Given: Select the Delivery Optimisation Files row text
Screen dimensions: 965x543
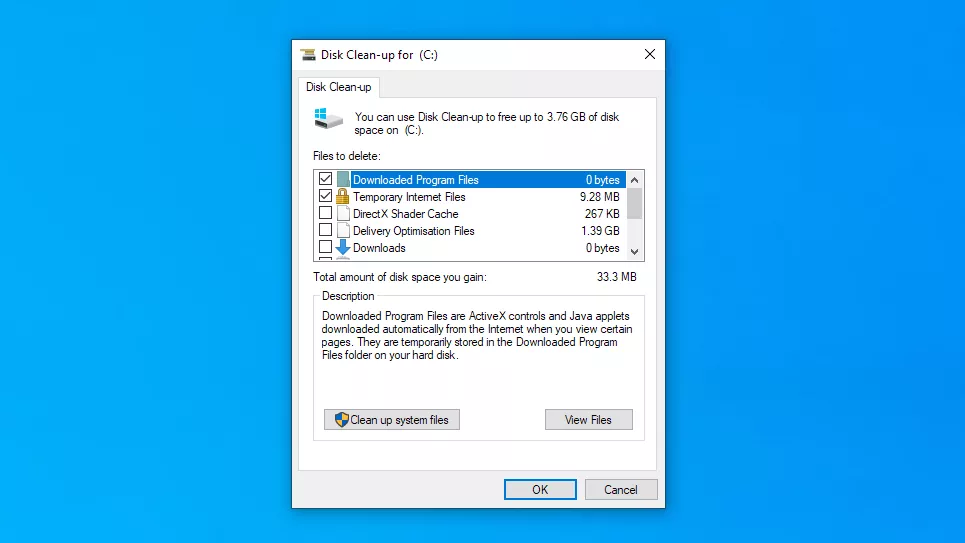Looking at the screenshot, I should pyautogui.click(x=414, y=231).
